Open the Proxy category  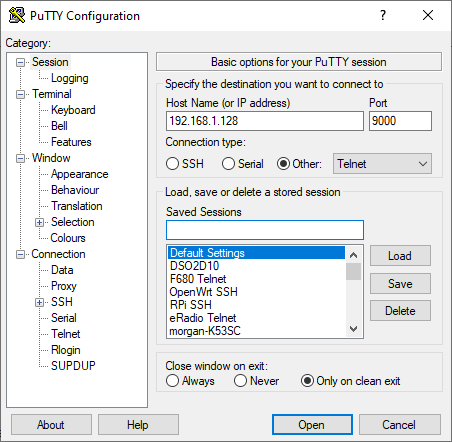tap(64, 286)
